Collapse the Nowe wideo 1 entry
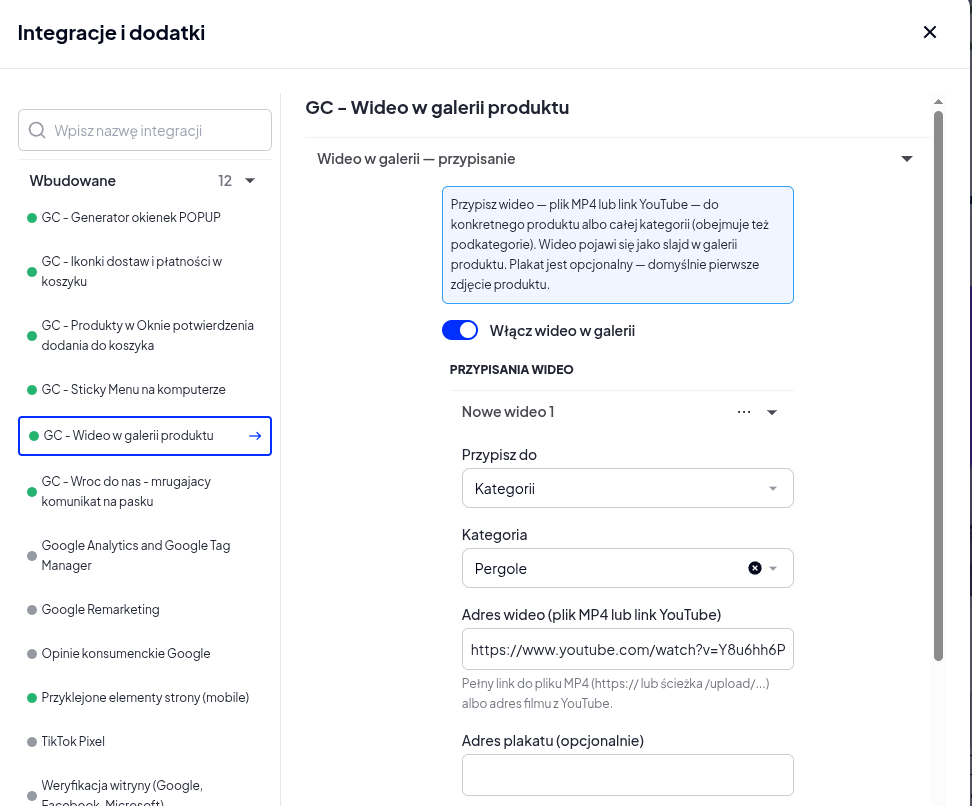The width and height of the screenshot is (972, 806). coord(772,412)
